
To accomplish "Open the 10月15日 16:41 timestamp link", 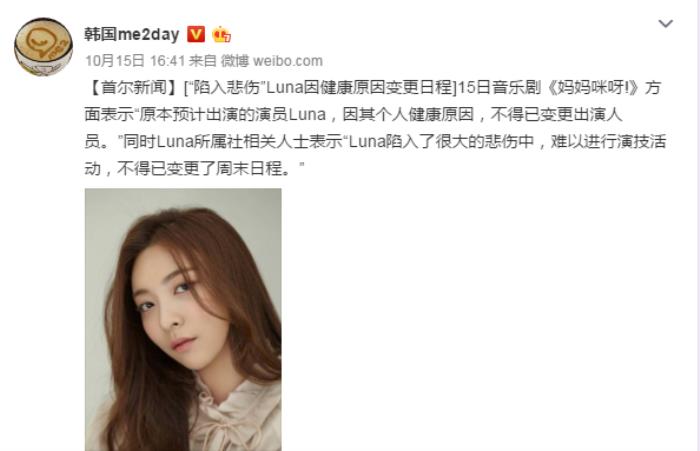I will tap(135, 61).
